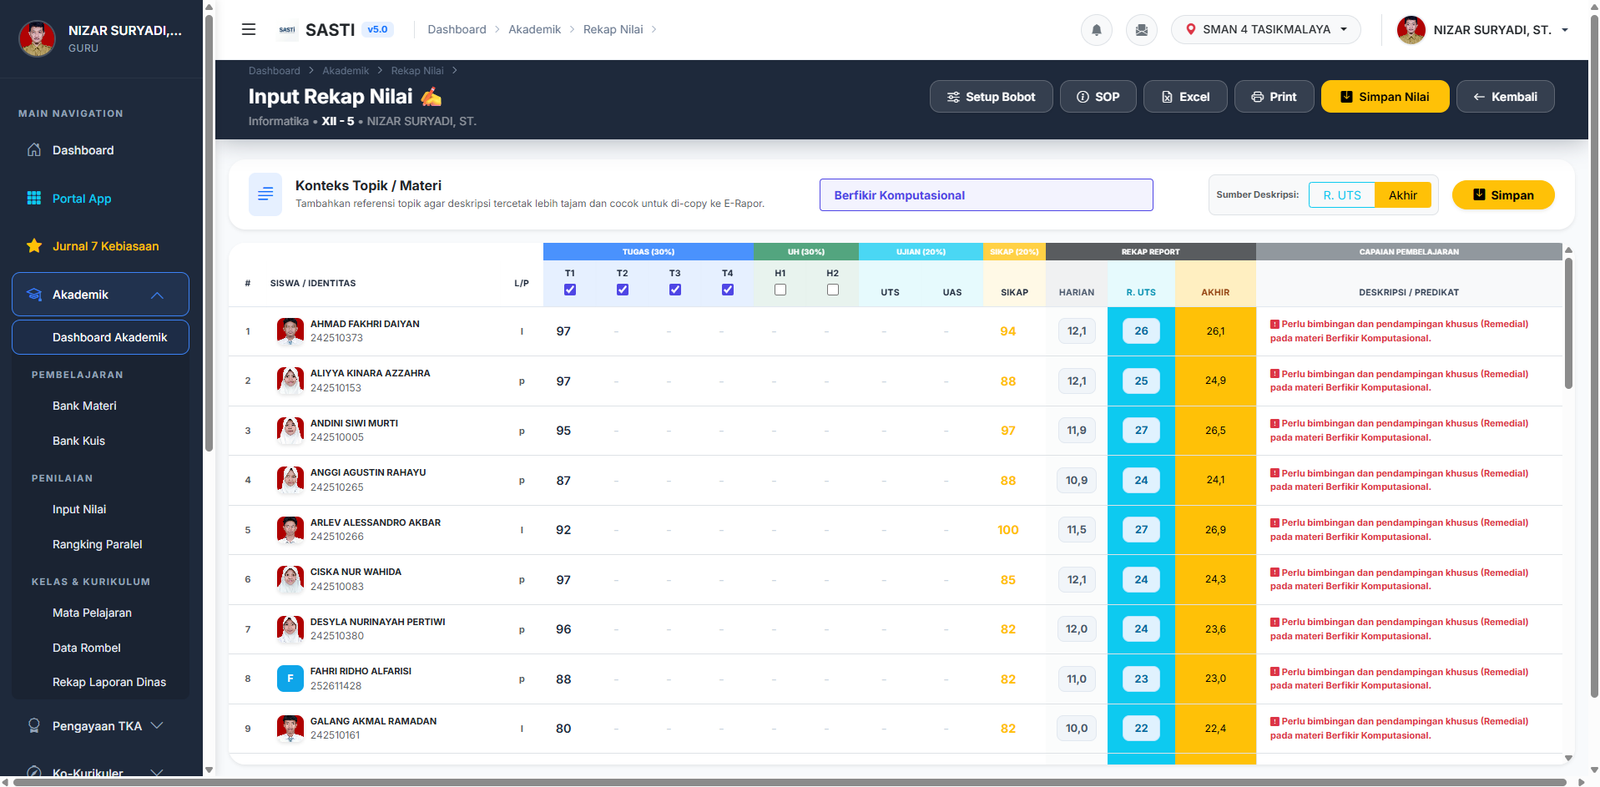Image resolution: width=1600 pixels, height=787 pixels.
Task: Uncheck the T2 column checkbox
Action: [x=622, y=290]
